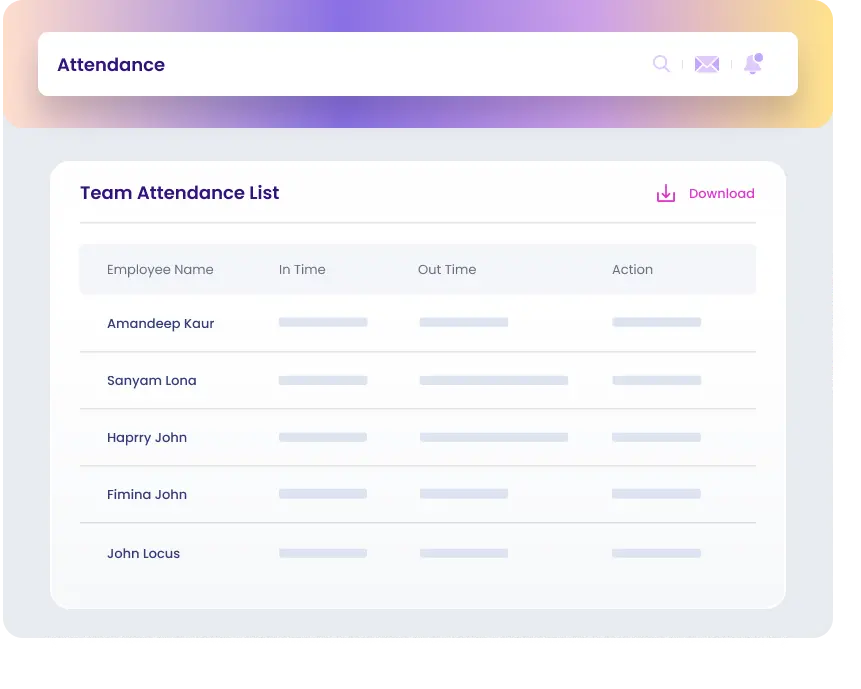The image size is (861, 689).
Task: Click the Download text link
Action: point(721,194)
